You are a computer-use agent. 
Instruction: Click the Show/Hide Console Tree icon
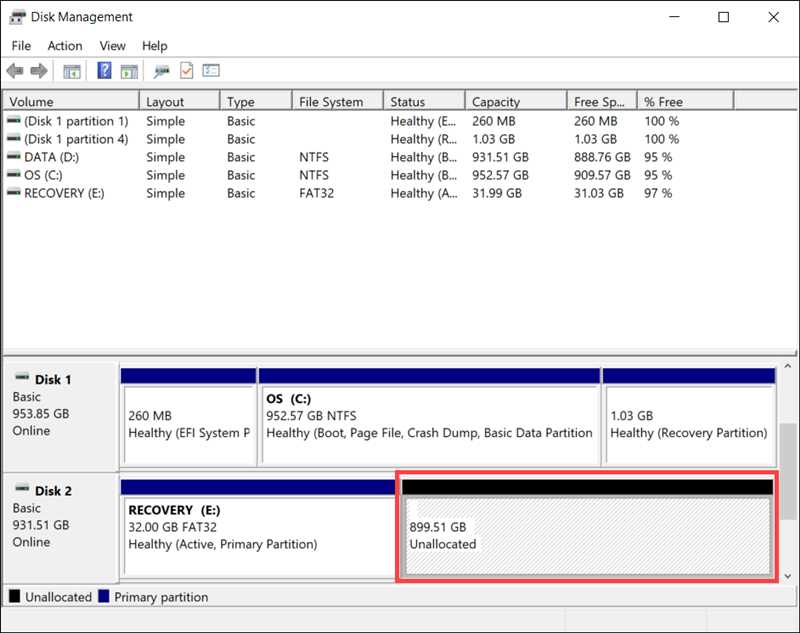72,71
